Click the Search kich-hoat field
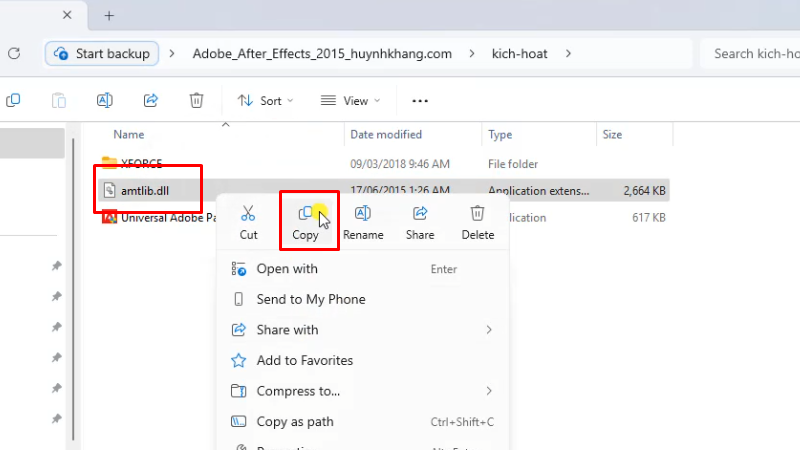 (x=750, y=54)
